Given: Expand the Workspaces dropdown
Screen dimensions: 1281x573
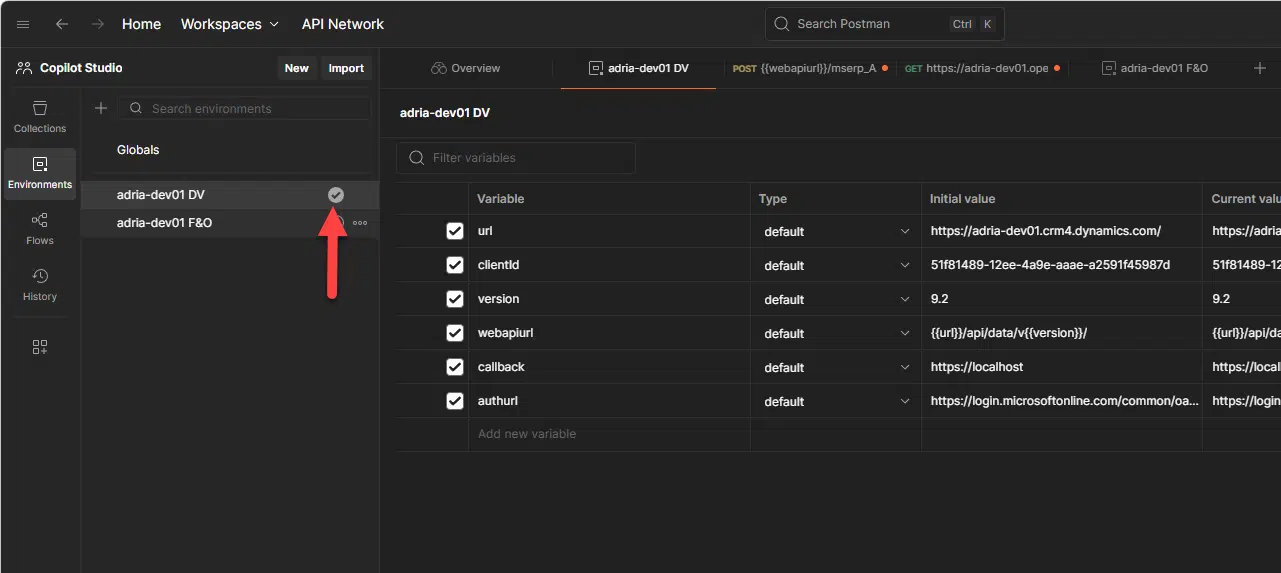Looking at the screenshot, I should [x=230, y=24].
